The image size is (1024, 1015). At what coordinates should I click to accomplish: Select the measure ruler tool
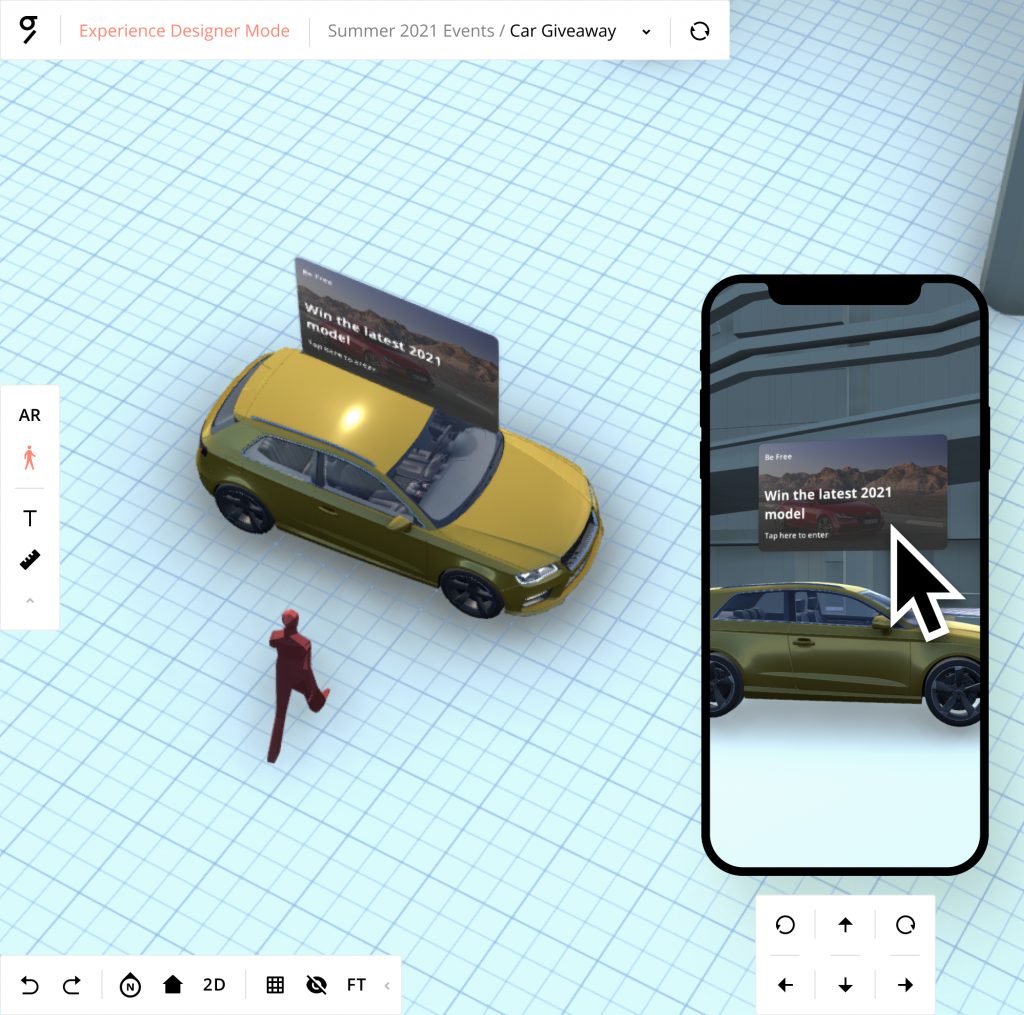coord(30,558)
